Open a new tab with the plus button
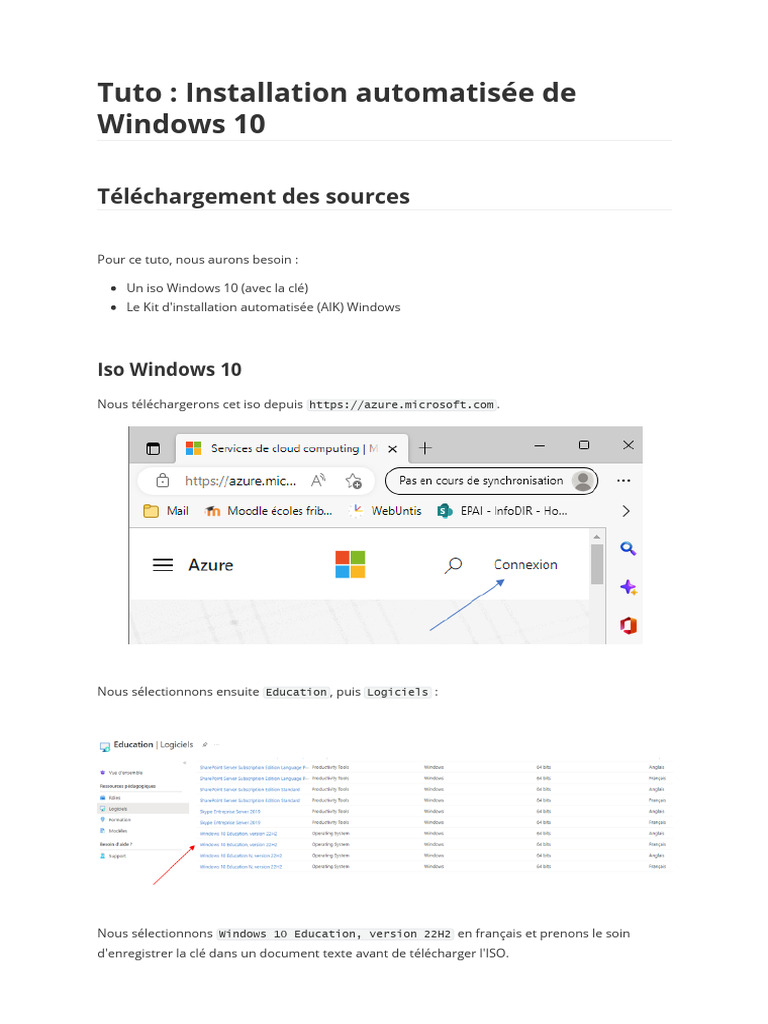The width and height of the screenshot is (768, 1024). tap(425, 448)
